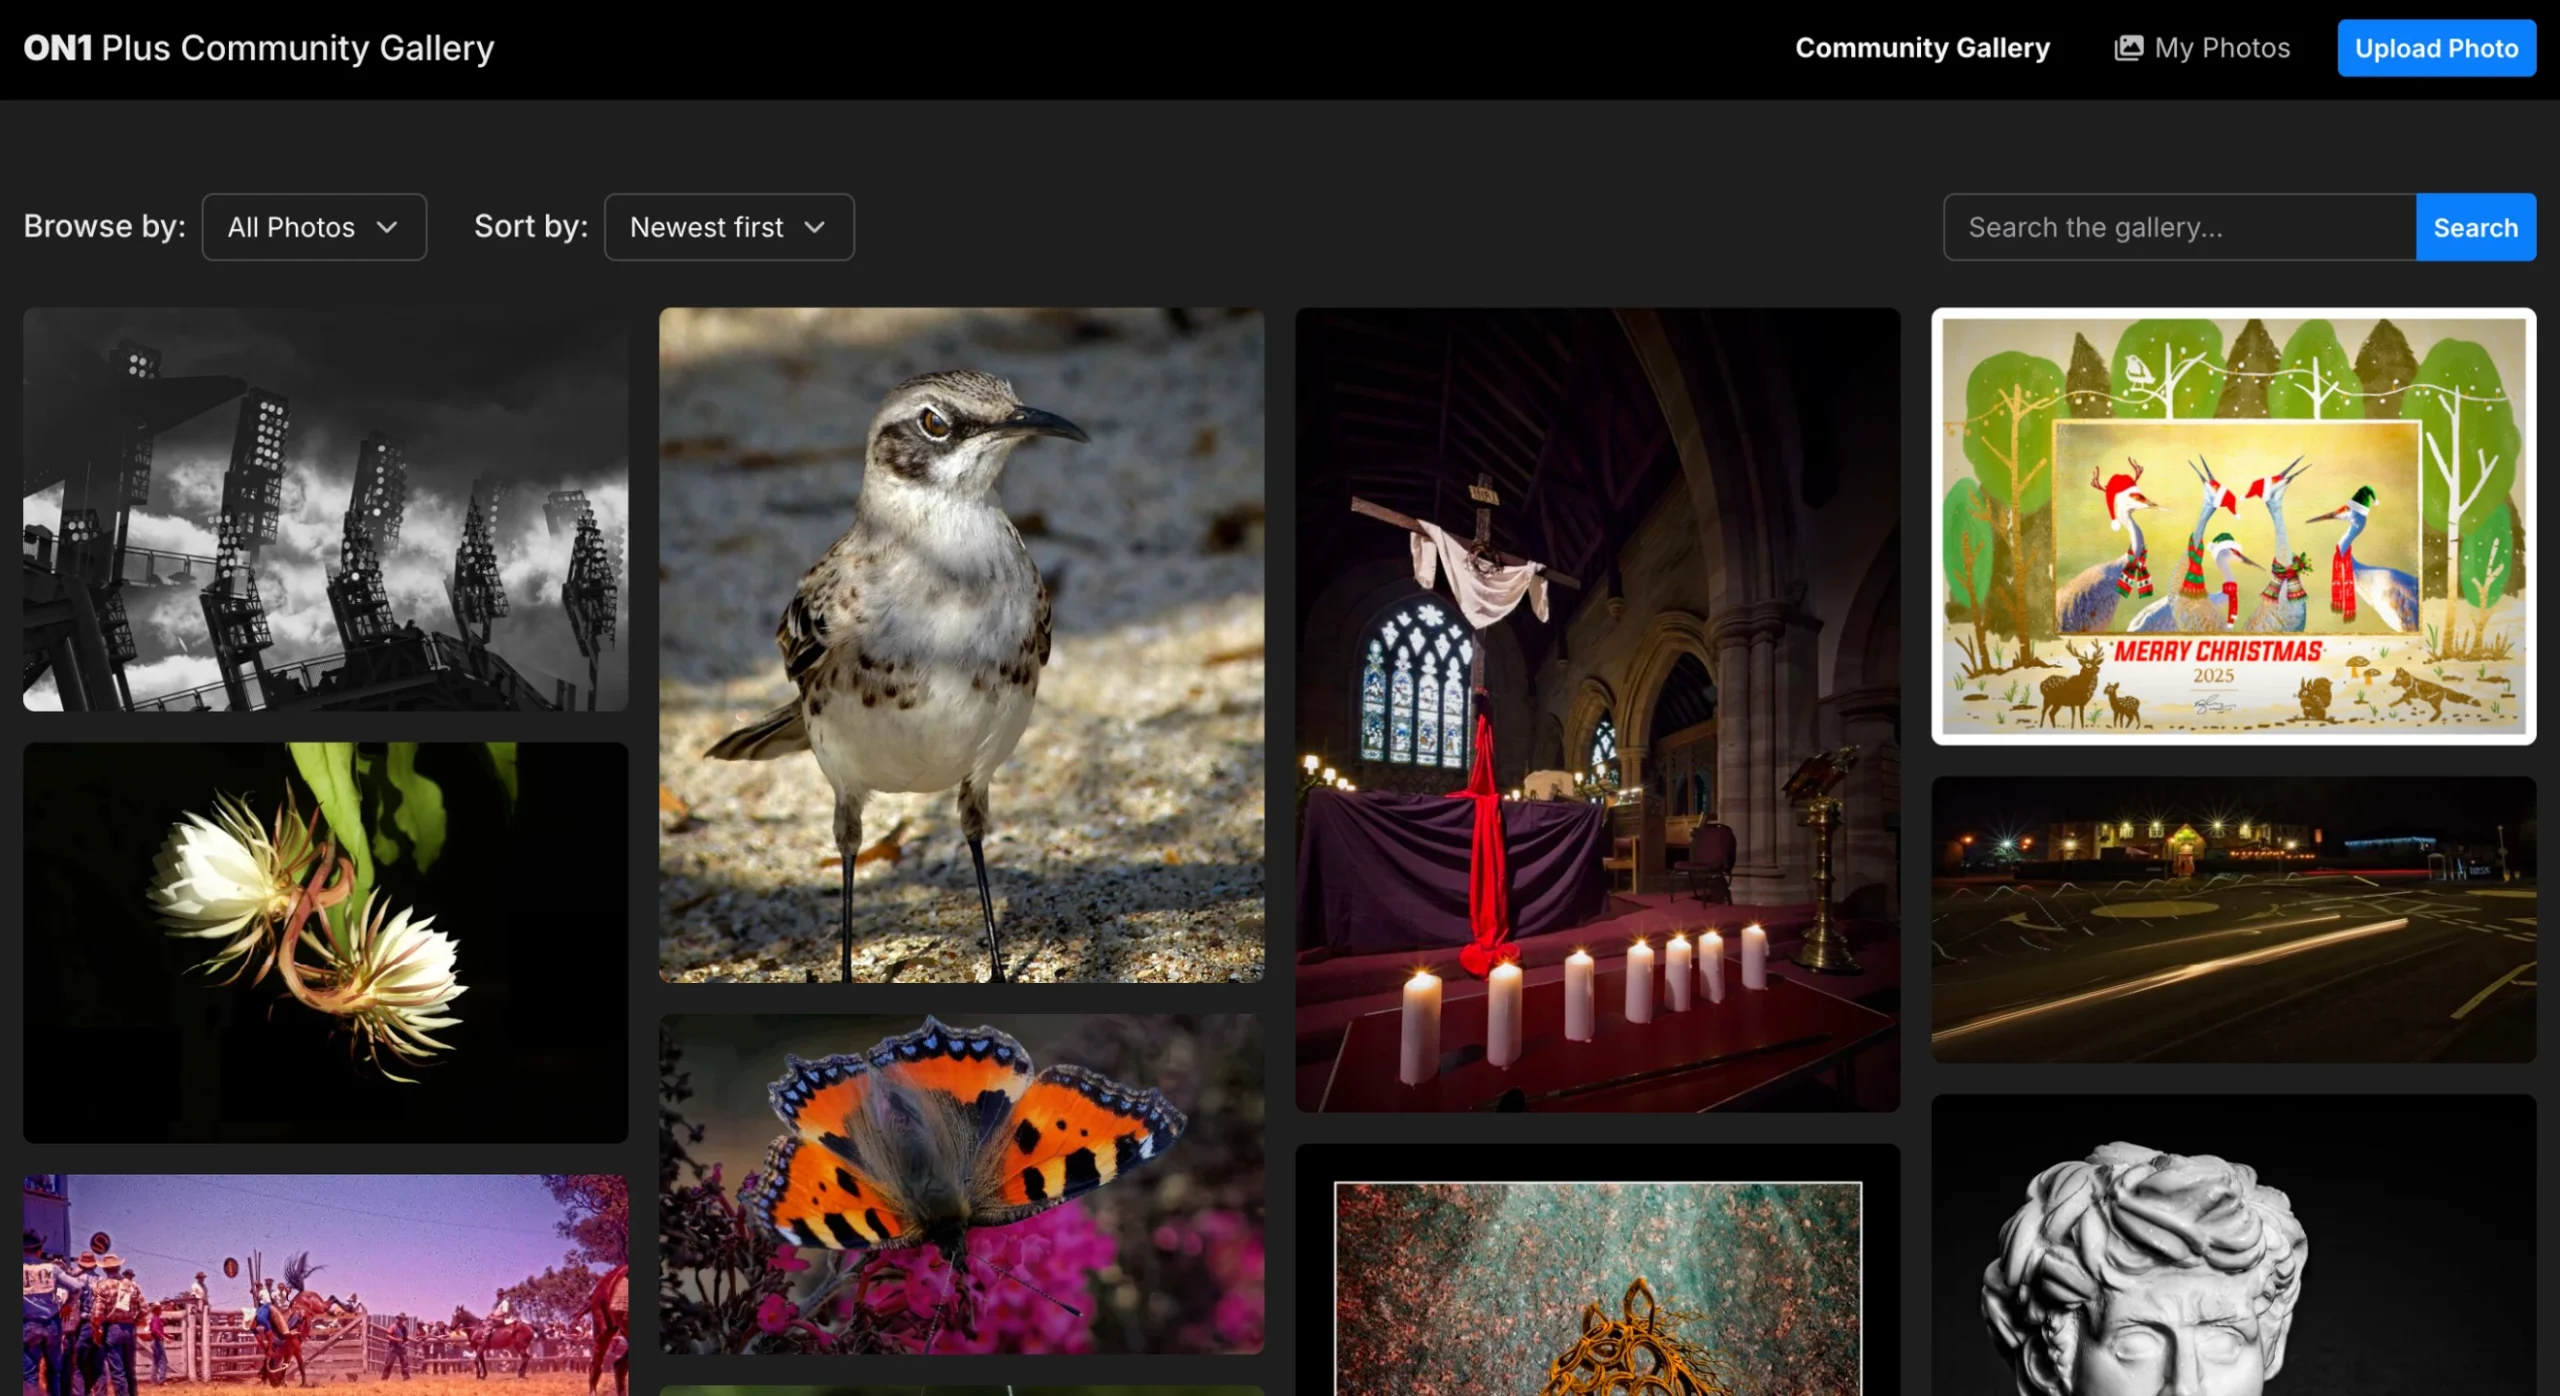This screenshot has height=1396, width=2560.
Task: Click the My Photos icon
Action: click(x=2128, y=48)
